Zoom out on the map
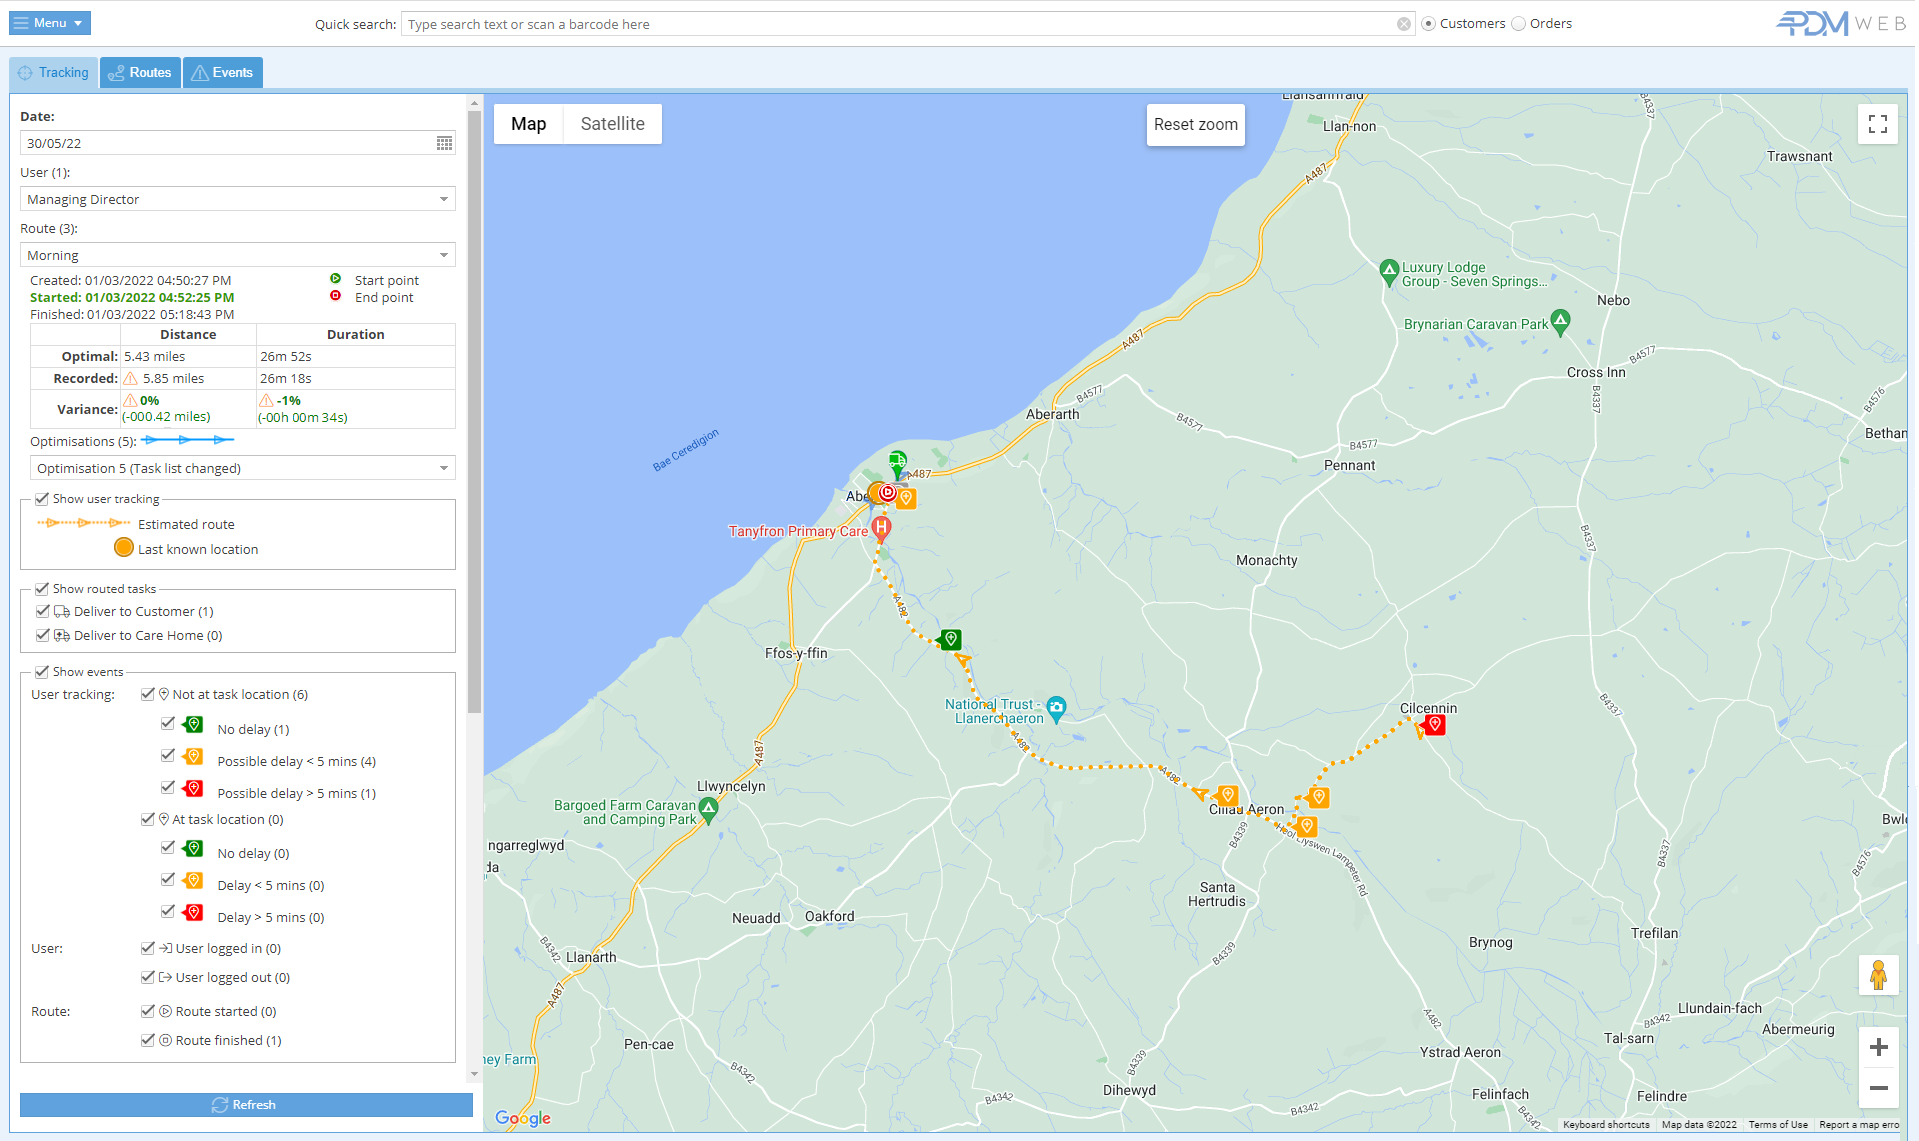Screen dimensions: 1919x1141 pos(1878,1088)
